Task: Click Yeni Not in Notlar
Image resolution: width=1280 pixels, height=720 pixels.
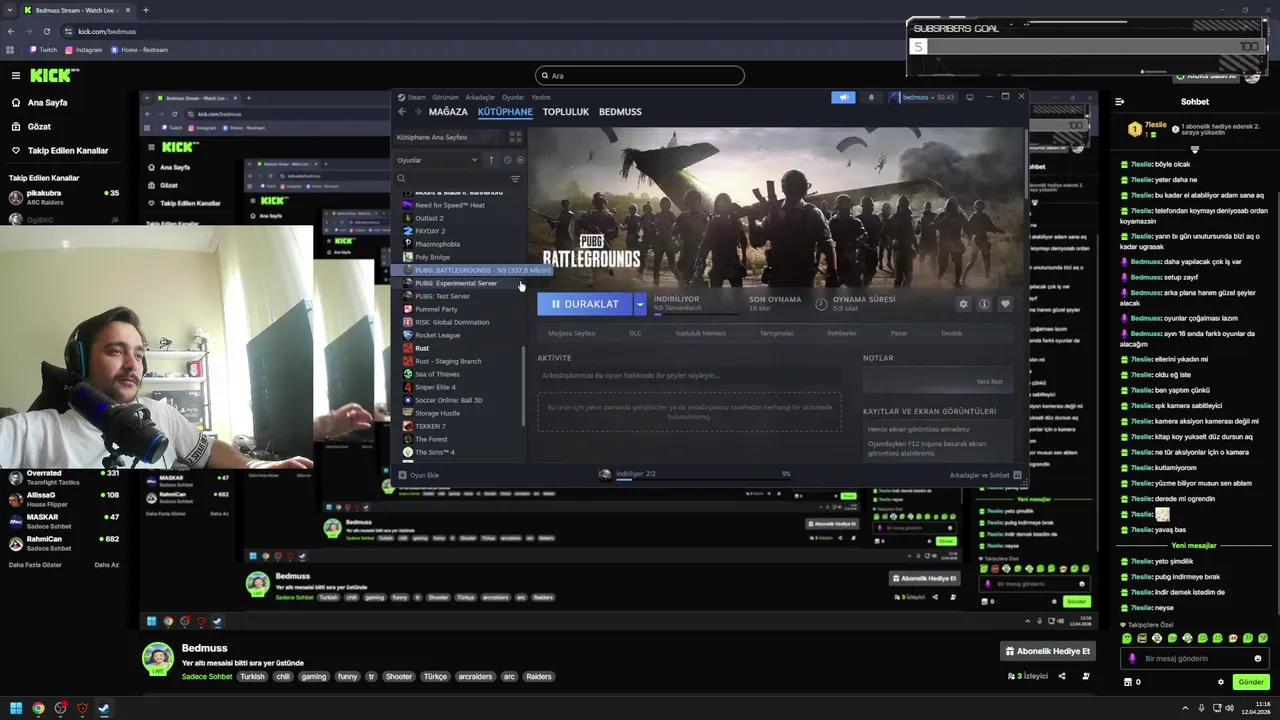Action: coord(989,382)
